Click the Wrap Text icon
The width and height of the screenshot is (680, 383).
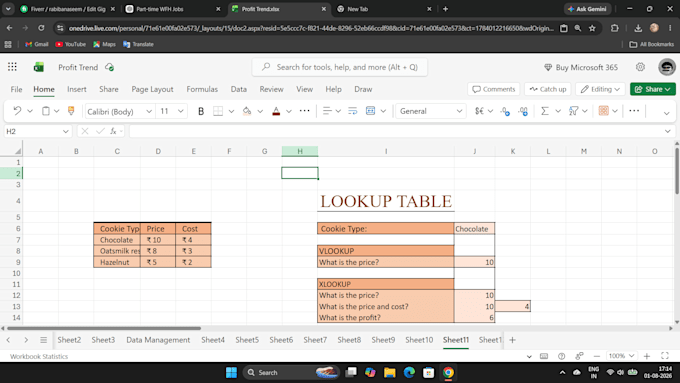click(353, 111)
